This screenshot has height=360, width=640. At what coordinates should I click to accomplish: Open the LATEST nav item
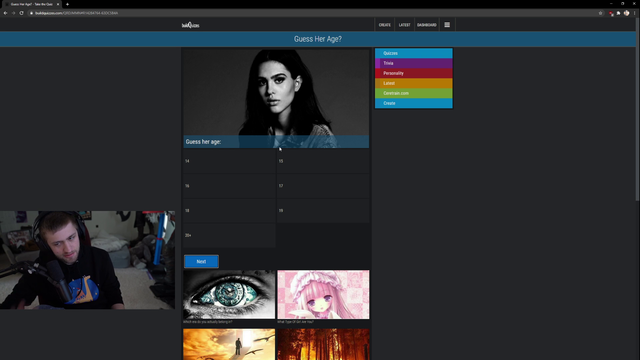[404, 25]
